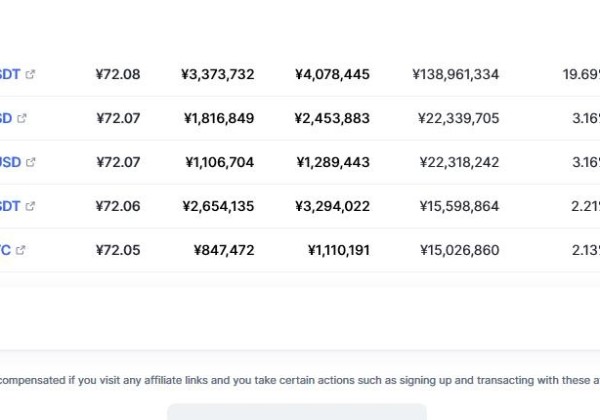This screenshot has height=420, width=600.
Task: Open the pair link in the ¥22,339,705 row
Action: click(6, 118)
